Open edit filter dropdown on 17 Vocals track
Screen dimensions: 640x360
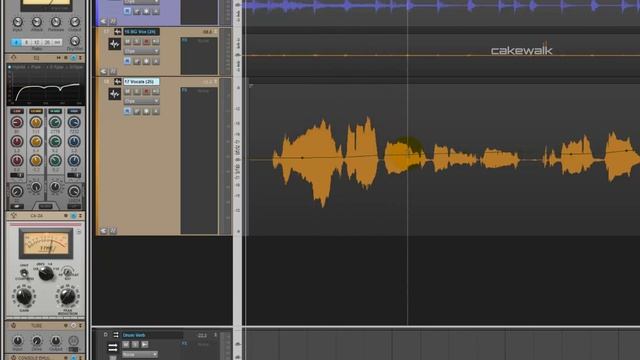(x=141, y=101)
